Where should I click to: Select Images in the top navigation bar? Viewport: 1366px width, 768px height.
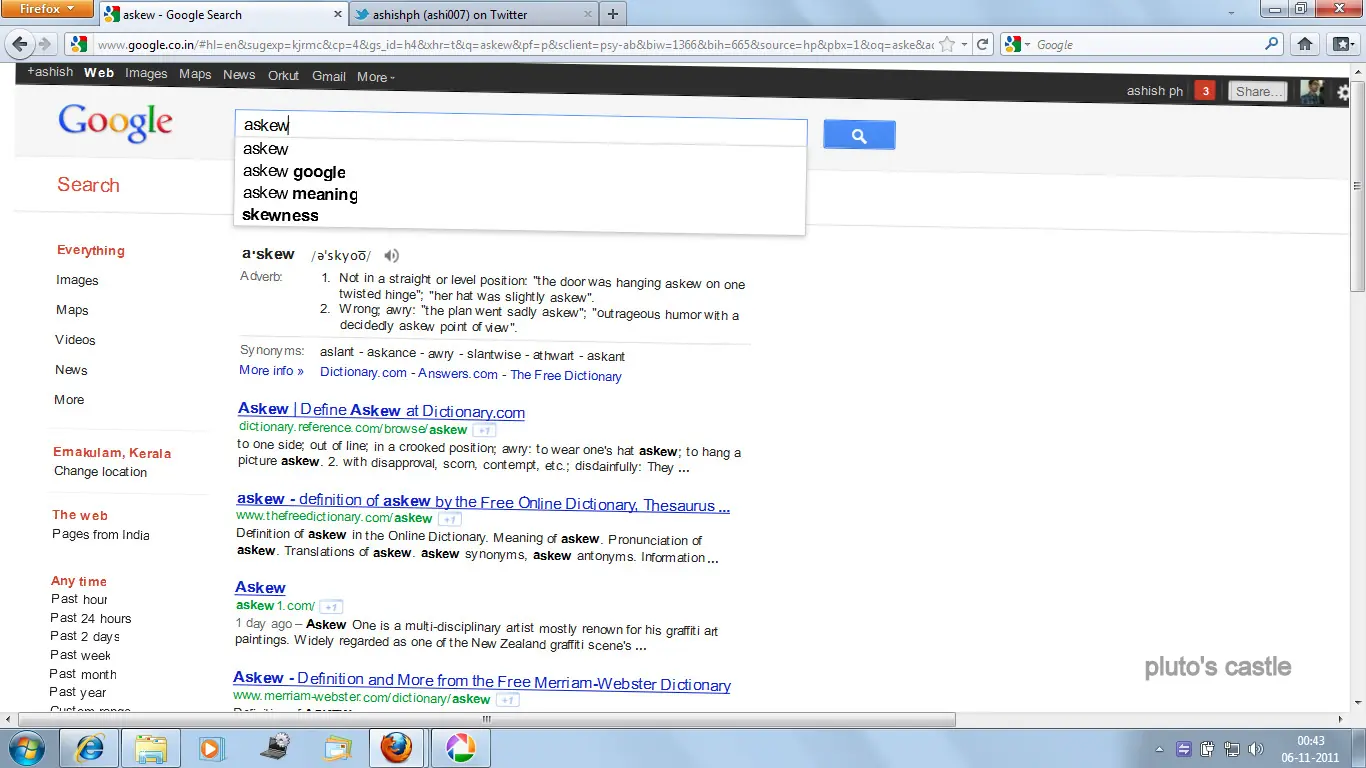tap(146, 73)
